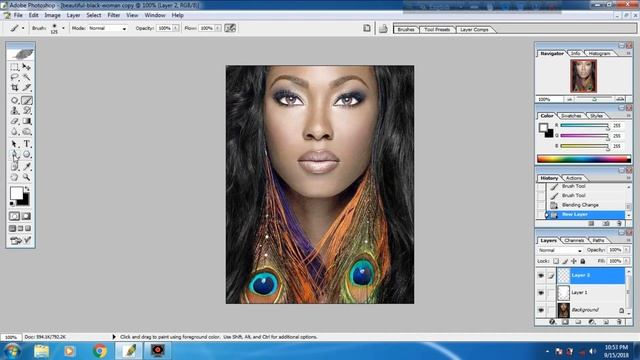Open Tool Preset picker arrow
Screen dimensions: 640x360
click(x=23, y=28)
